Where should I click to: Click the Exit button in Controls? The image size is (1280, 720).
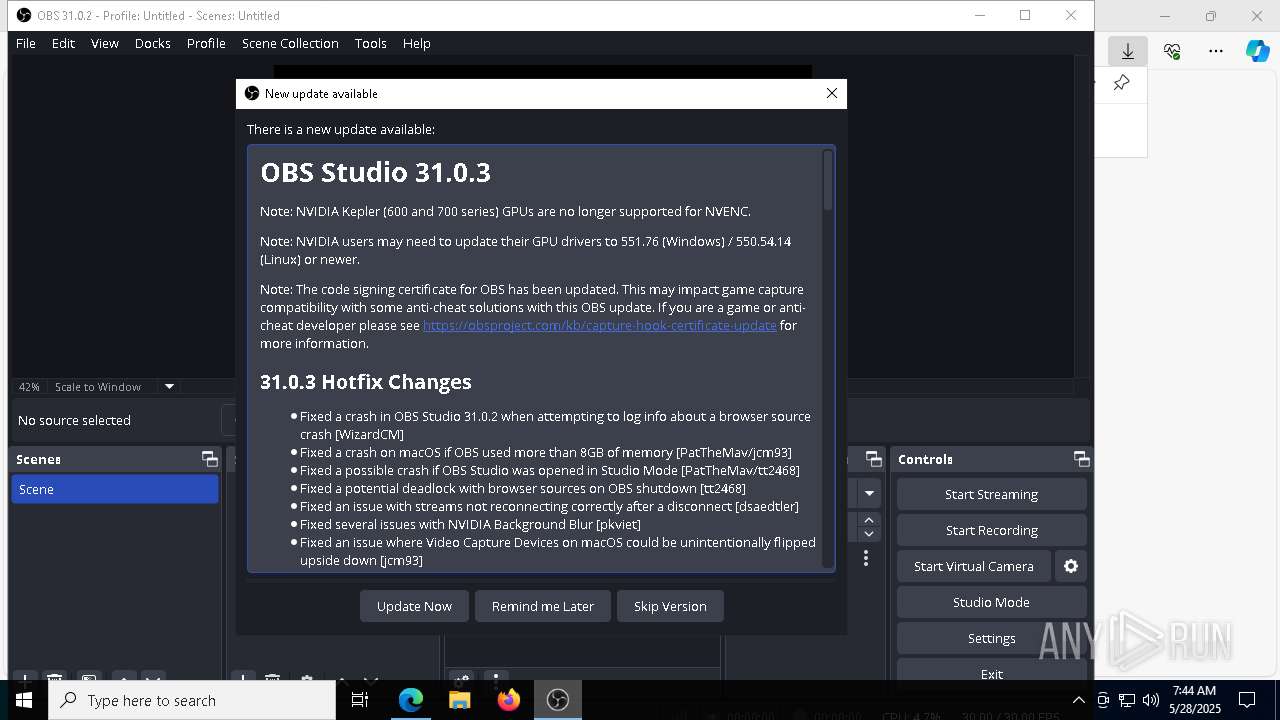(991, 674)
